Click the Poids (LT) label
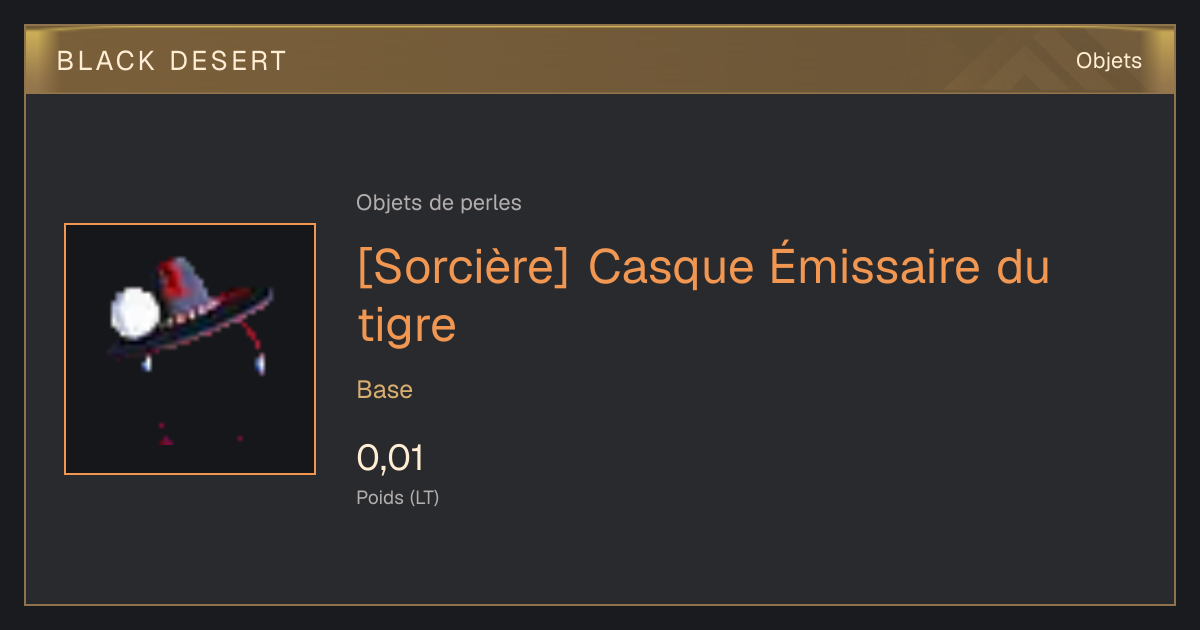The width and height of the screenshot is (1200, 630). point(398,497)
